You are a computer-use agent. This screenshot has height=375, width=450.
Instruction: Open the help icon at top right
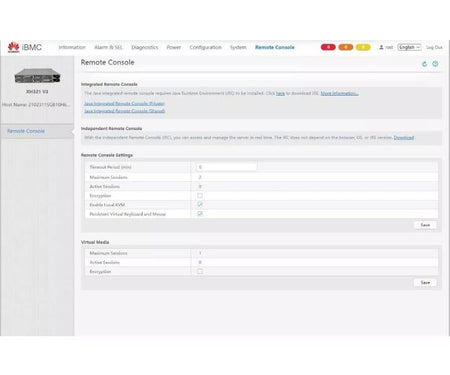435,64
